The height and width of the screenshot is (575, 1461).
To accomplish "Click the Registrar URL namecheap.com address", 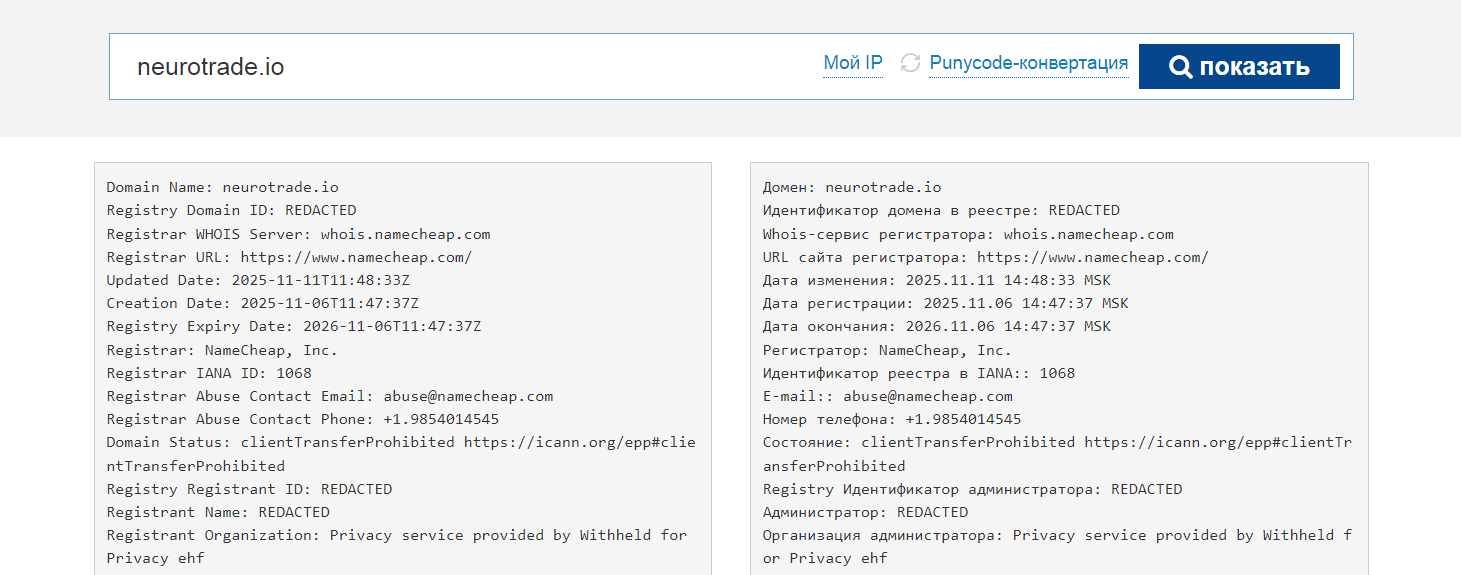I will (356, 257).
